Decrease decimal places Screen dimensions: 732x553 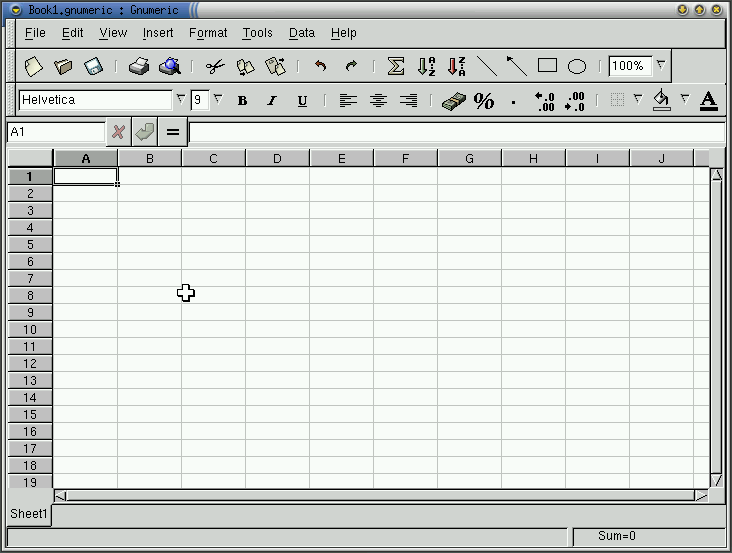pos(574,101)
